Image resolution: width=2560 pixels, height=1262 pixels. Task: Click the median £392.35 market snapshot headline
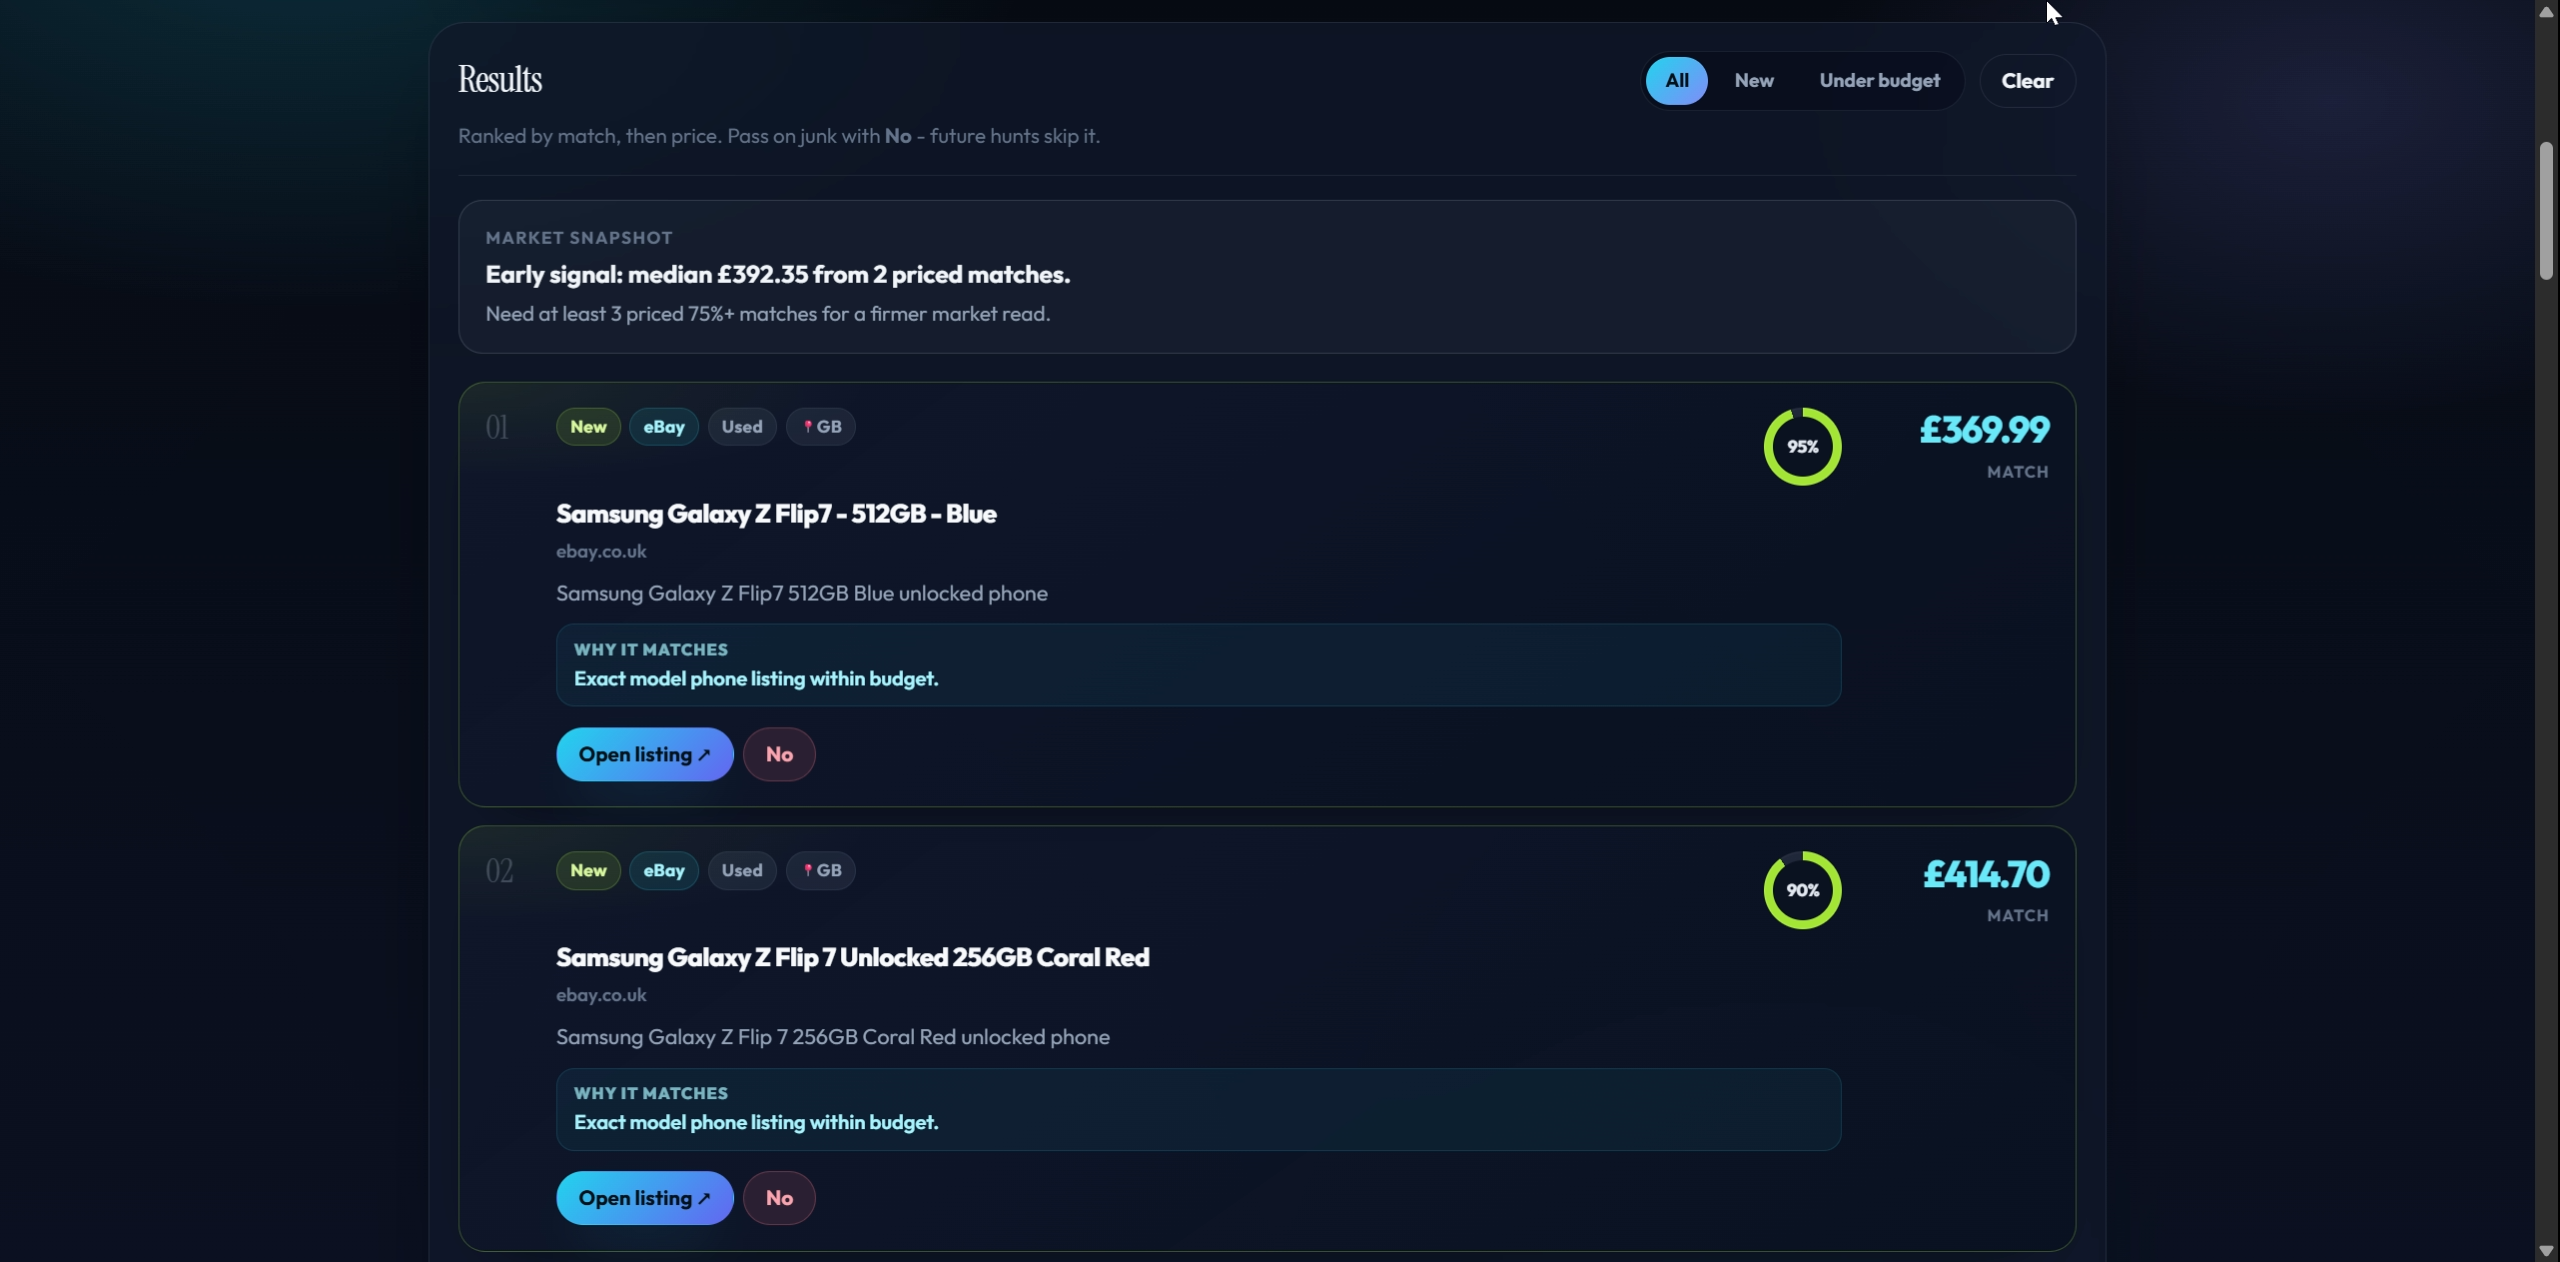point(778,275)
